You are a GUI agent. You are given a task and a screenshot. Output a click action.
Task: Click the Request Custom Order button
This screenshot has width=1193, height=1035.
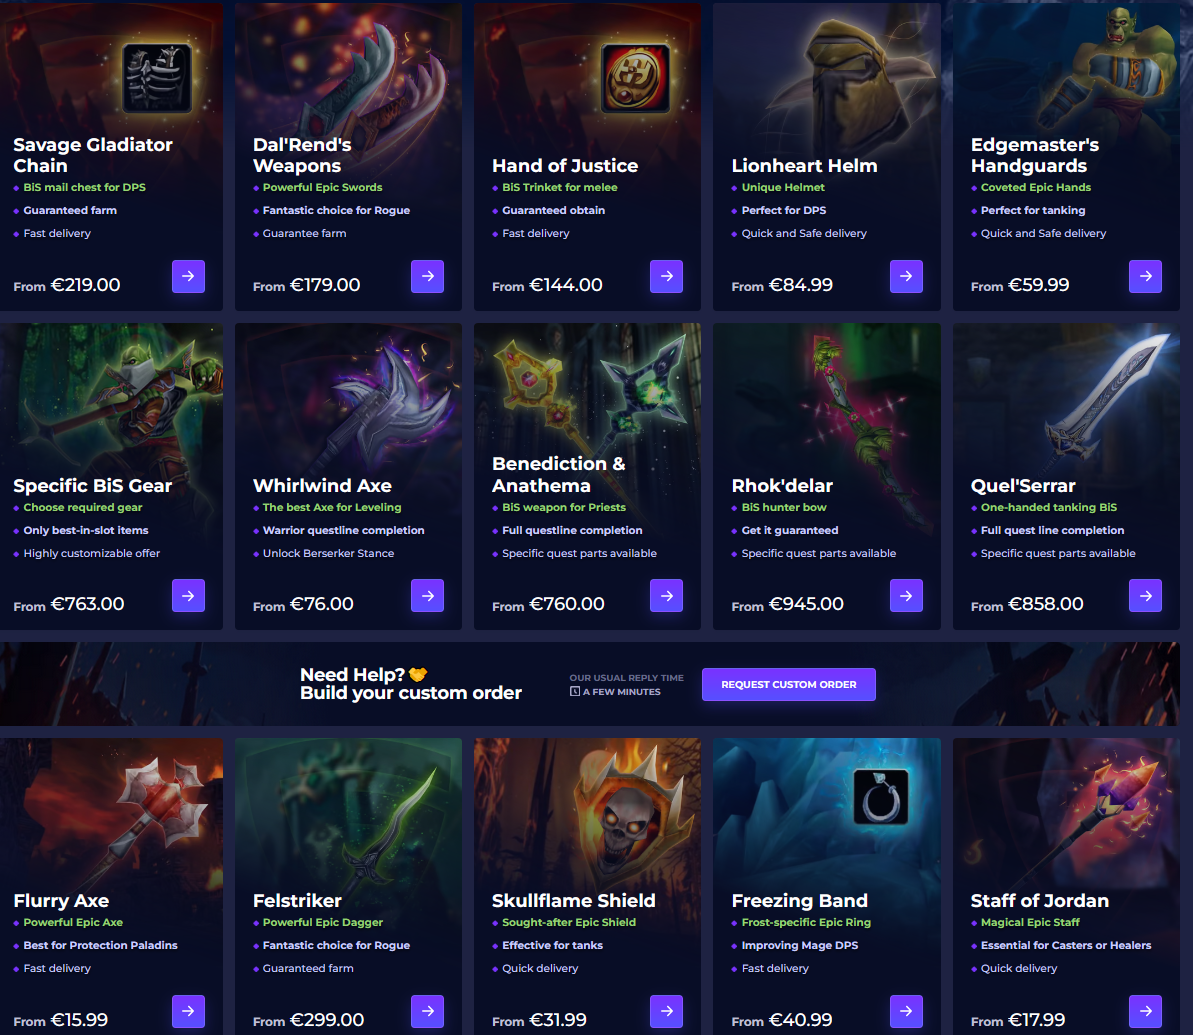788,684
